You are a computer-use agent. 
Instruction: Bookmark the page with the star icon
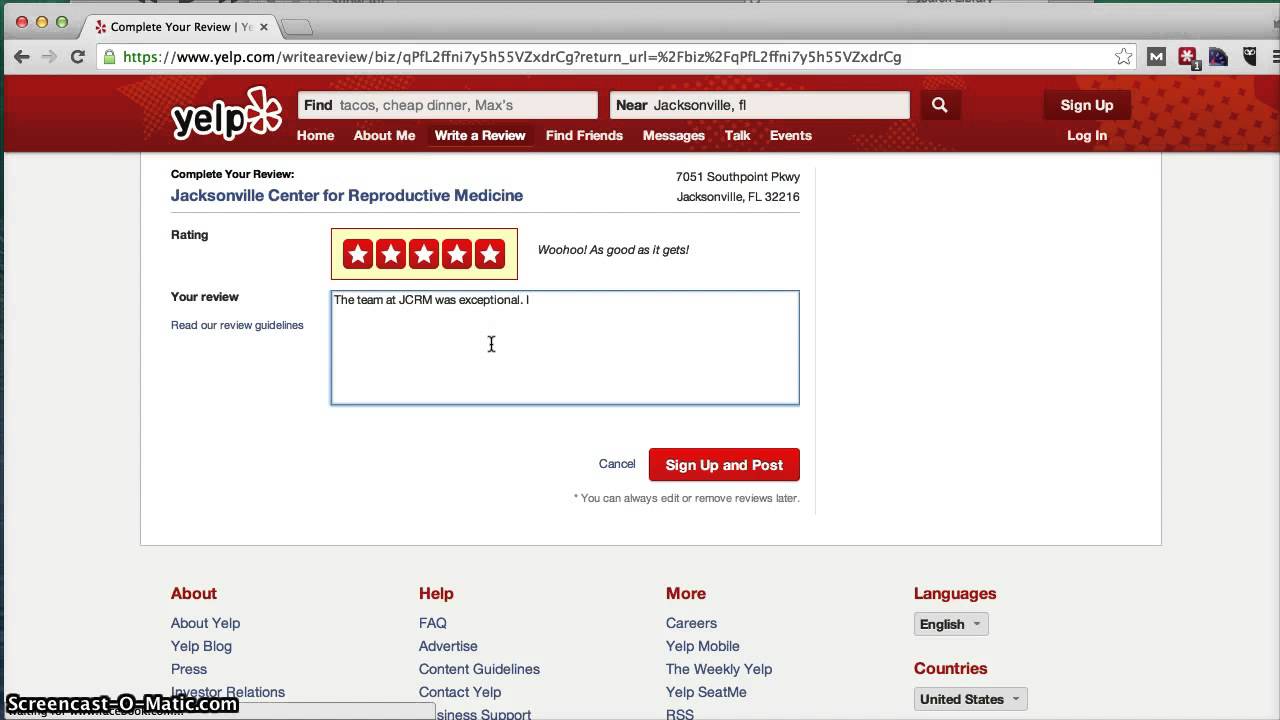(x=1124, y=57)
